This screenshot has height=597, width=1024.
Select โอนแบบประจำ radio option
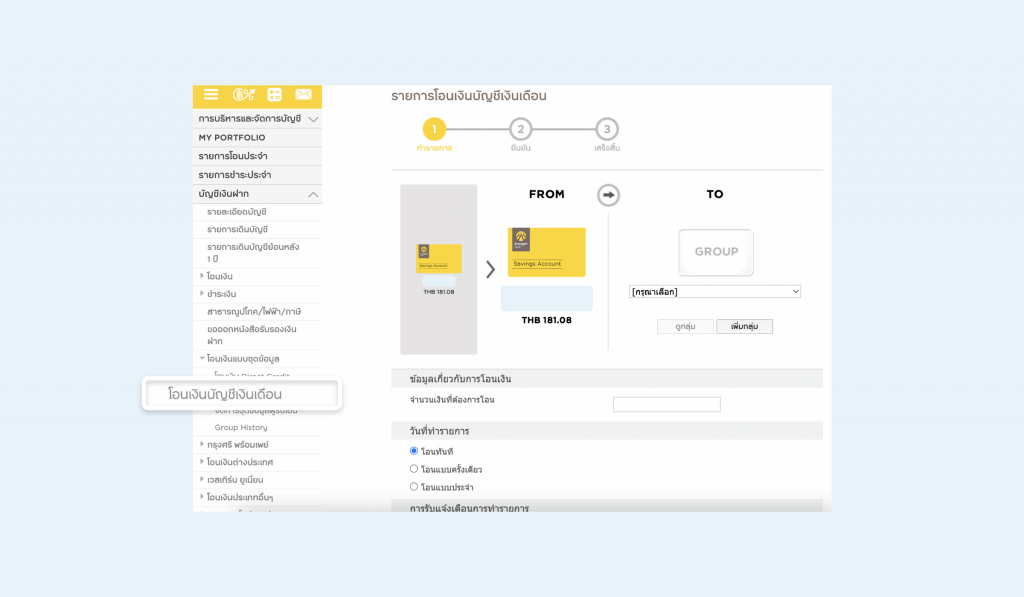[x=414, y=487]
